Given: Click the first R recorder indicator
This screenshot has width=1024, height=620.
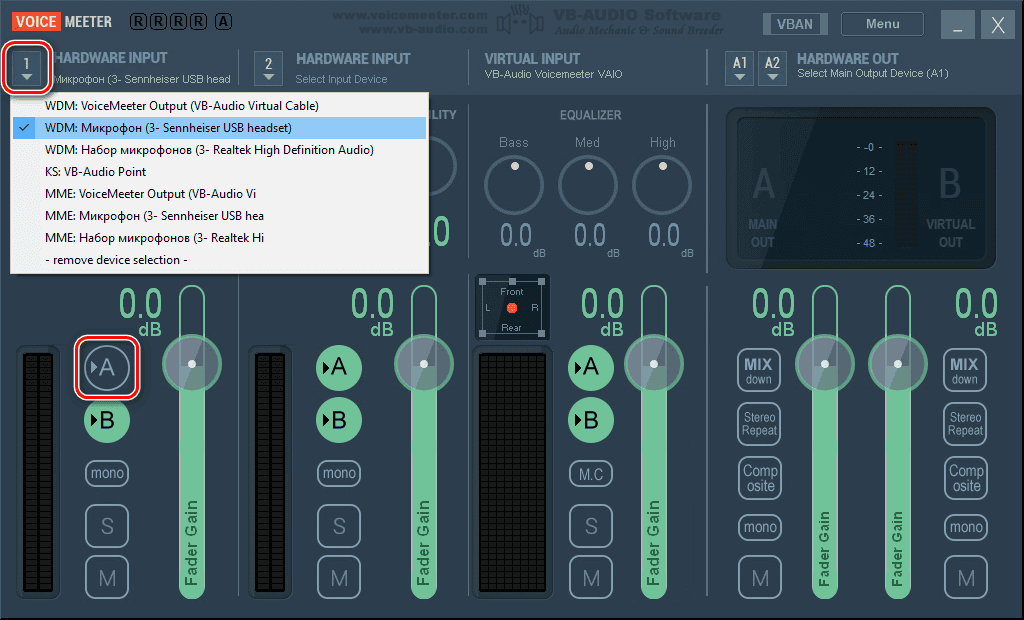Looking at the screenshot, I should point(138,22).
